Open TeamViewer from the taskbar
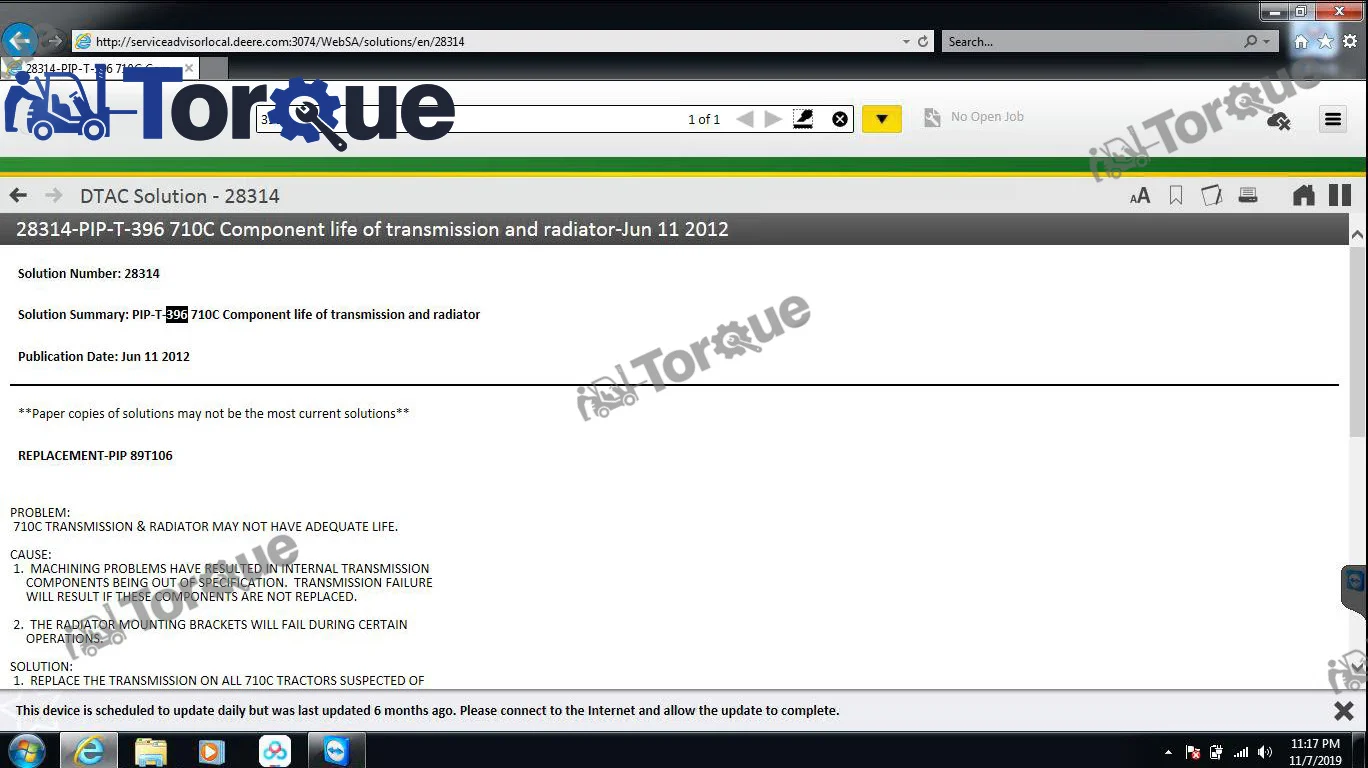This screenshot has width=1368, height=768. pos(337,751)
